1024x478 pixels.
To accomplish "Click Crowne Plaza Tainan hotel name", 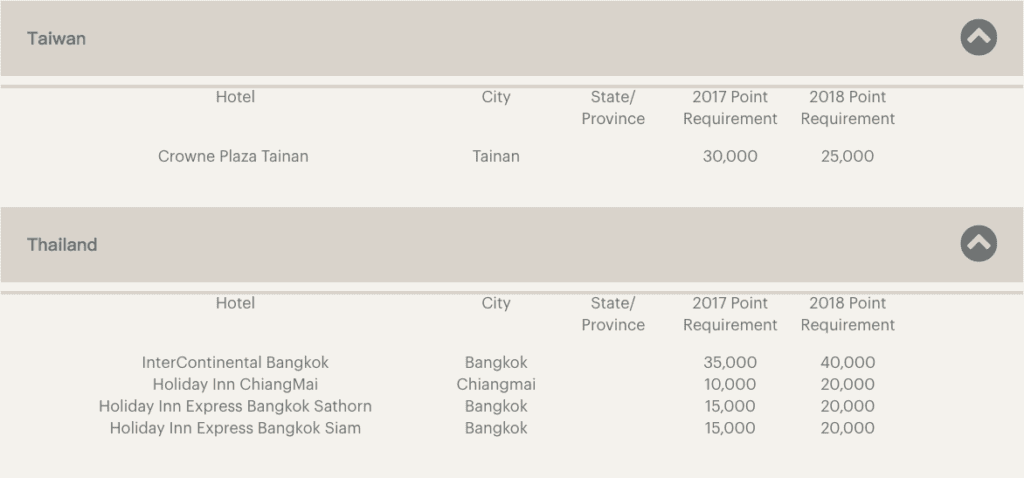I will tap(233, 156).
